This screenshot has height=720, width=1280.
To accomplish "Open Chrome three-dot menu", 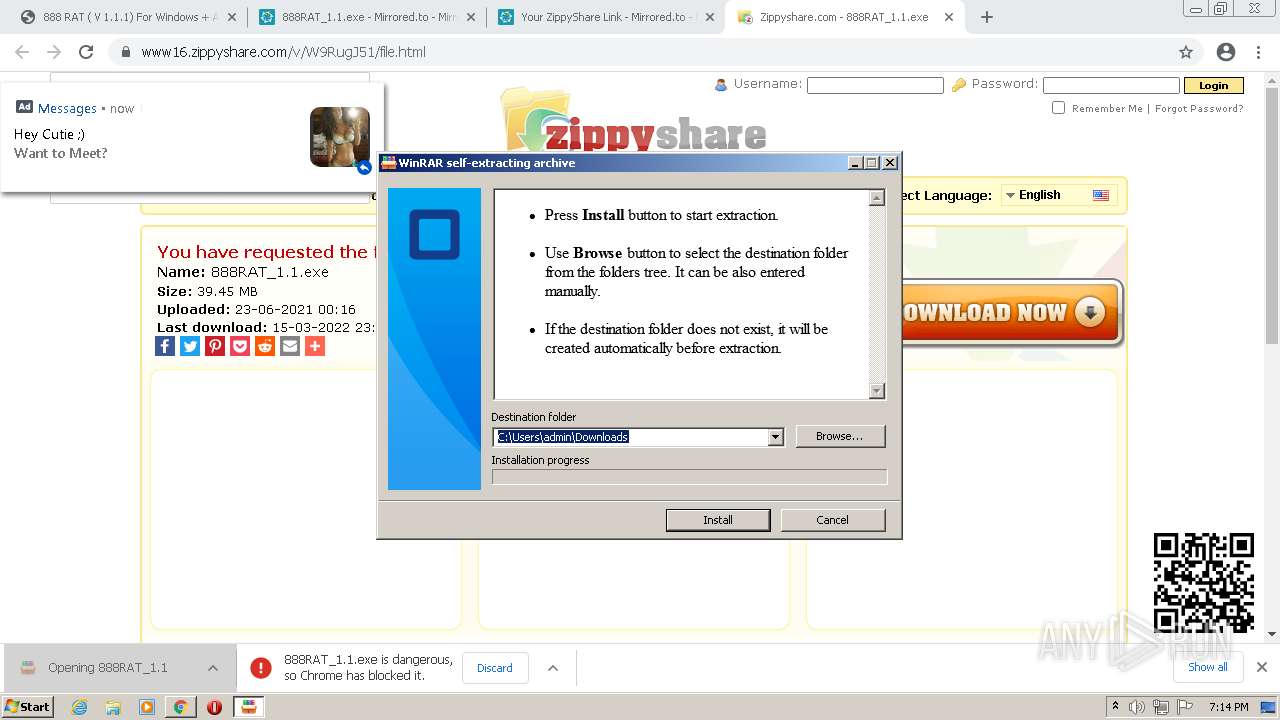I will 1259,52.
